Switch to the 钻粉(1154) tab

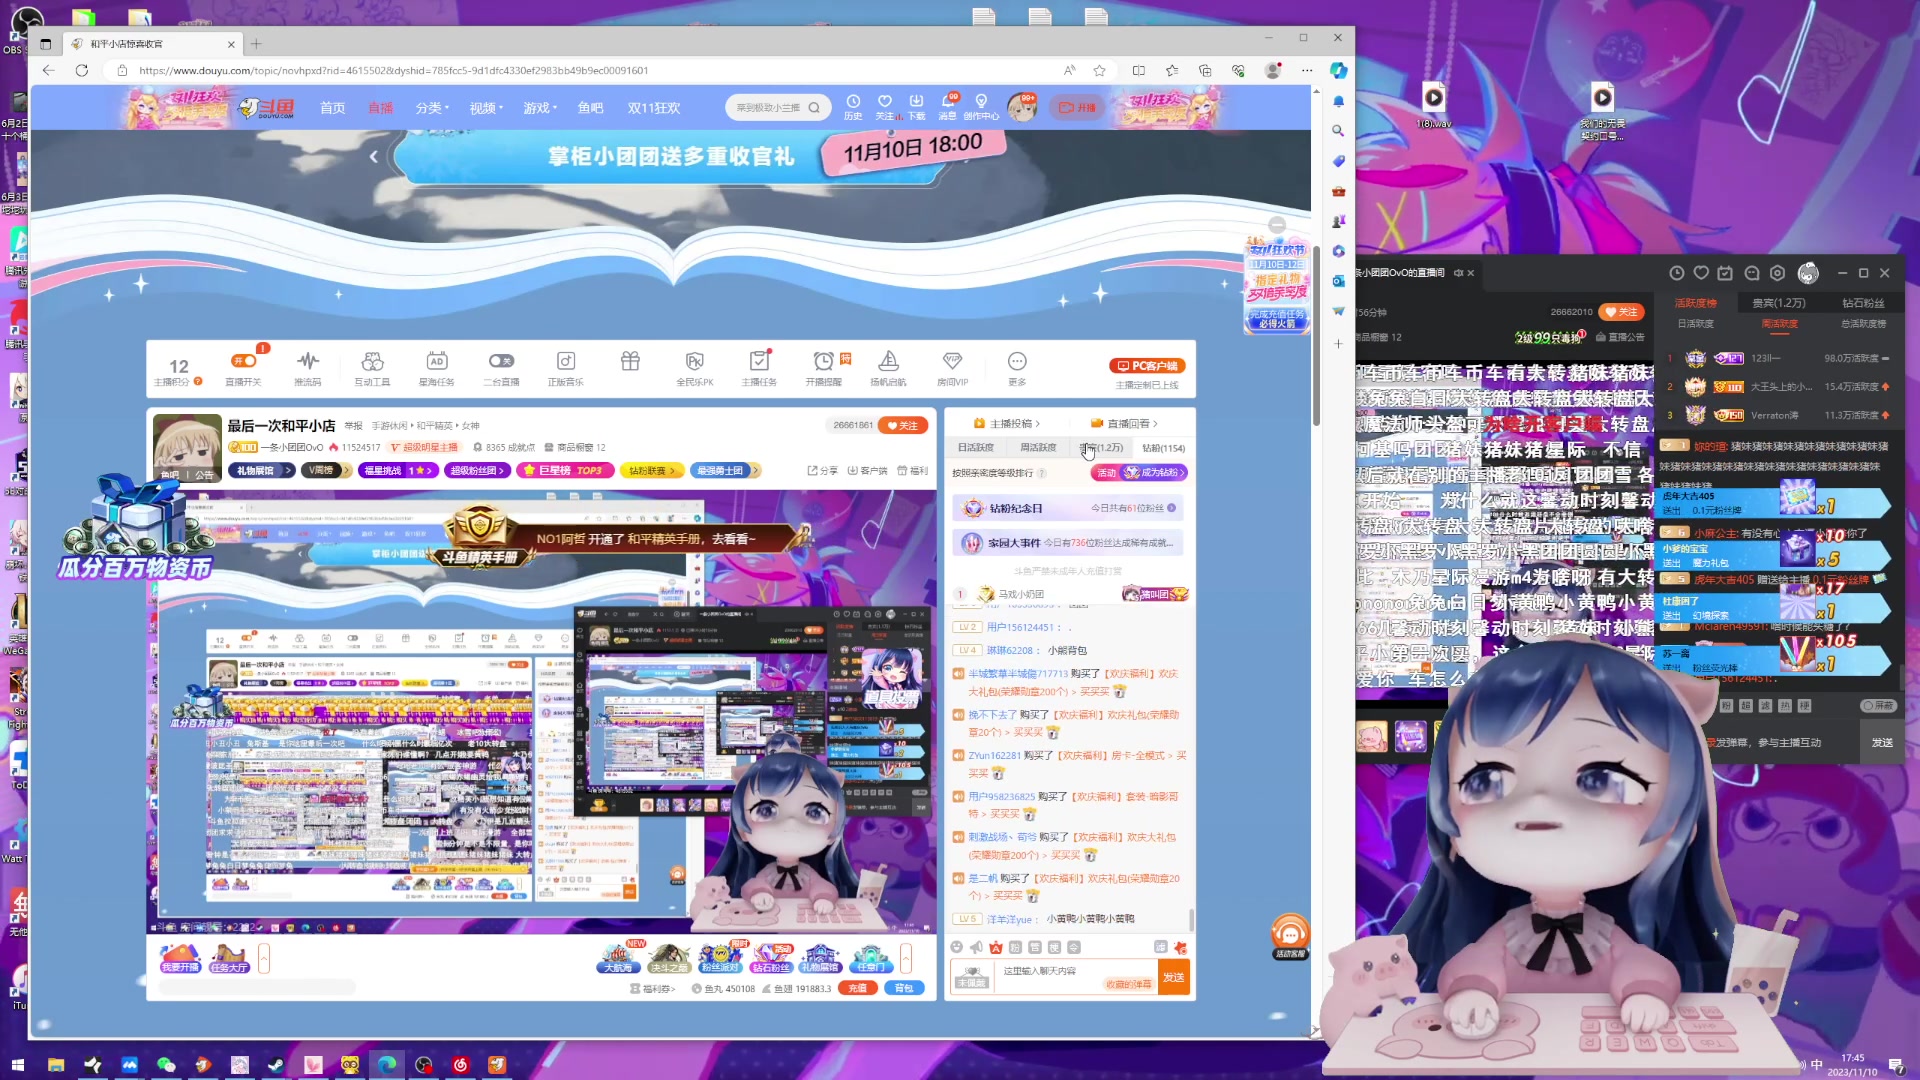pyautogui.click(x=1163, y=448)
